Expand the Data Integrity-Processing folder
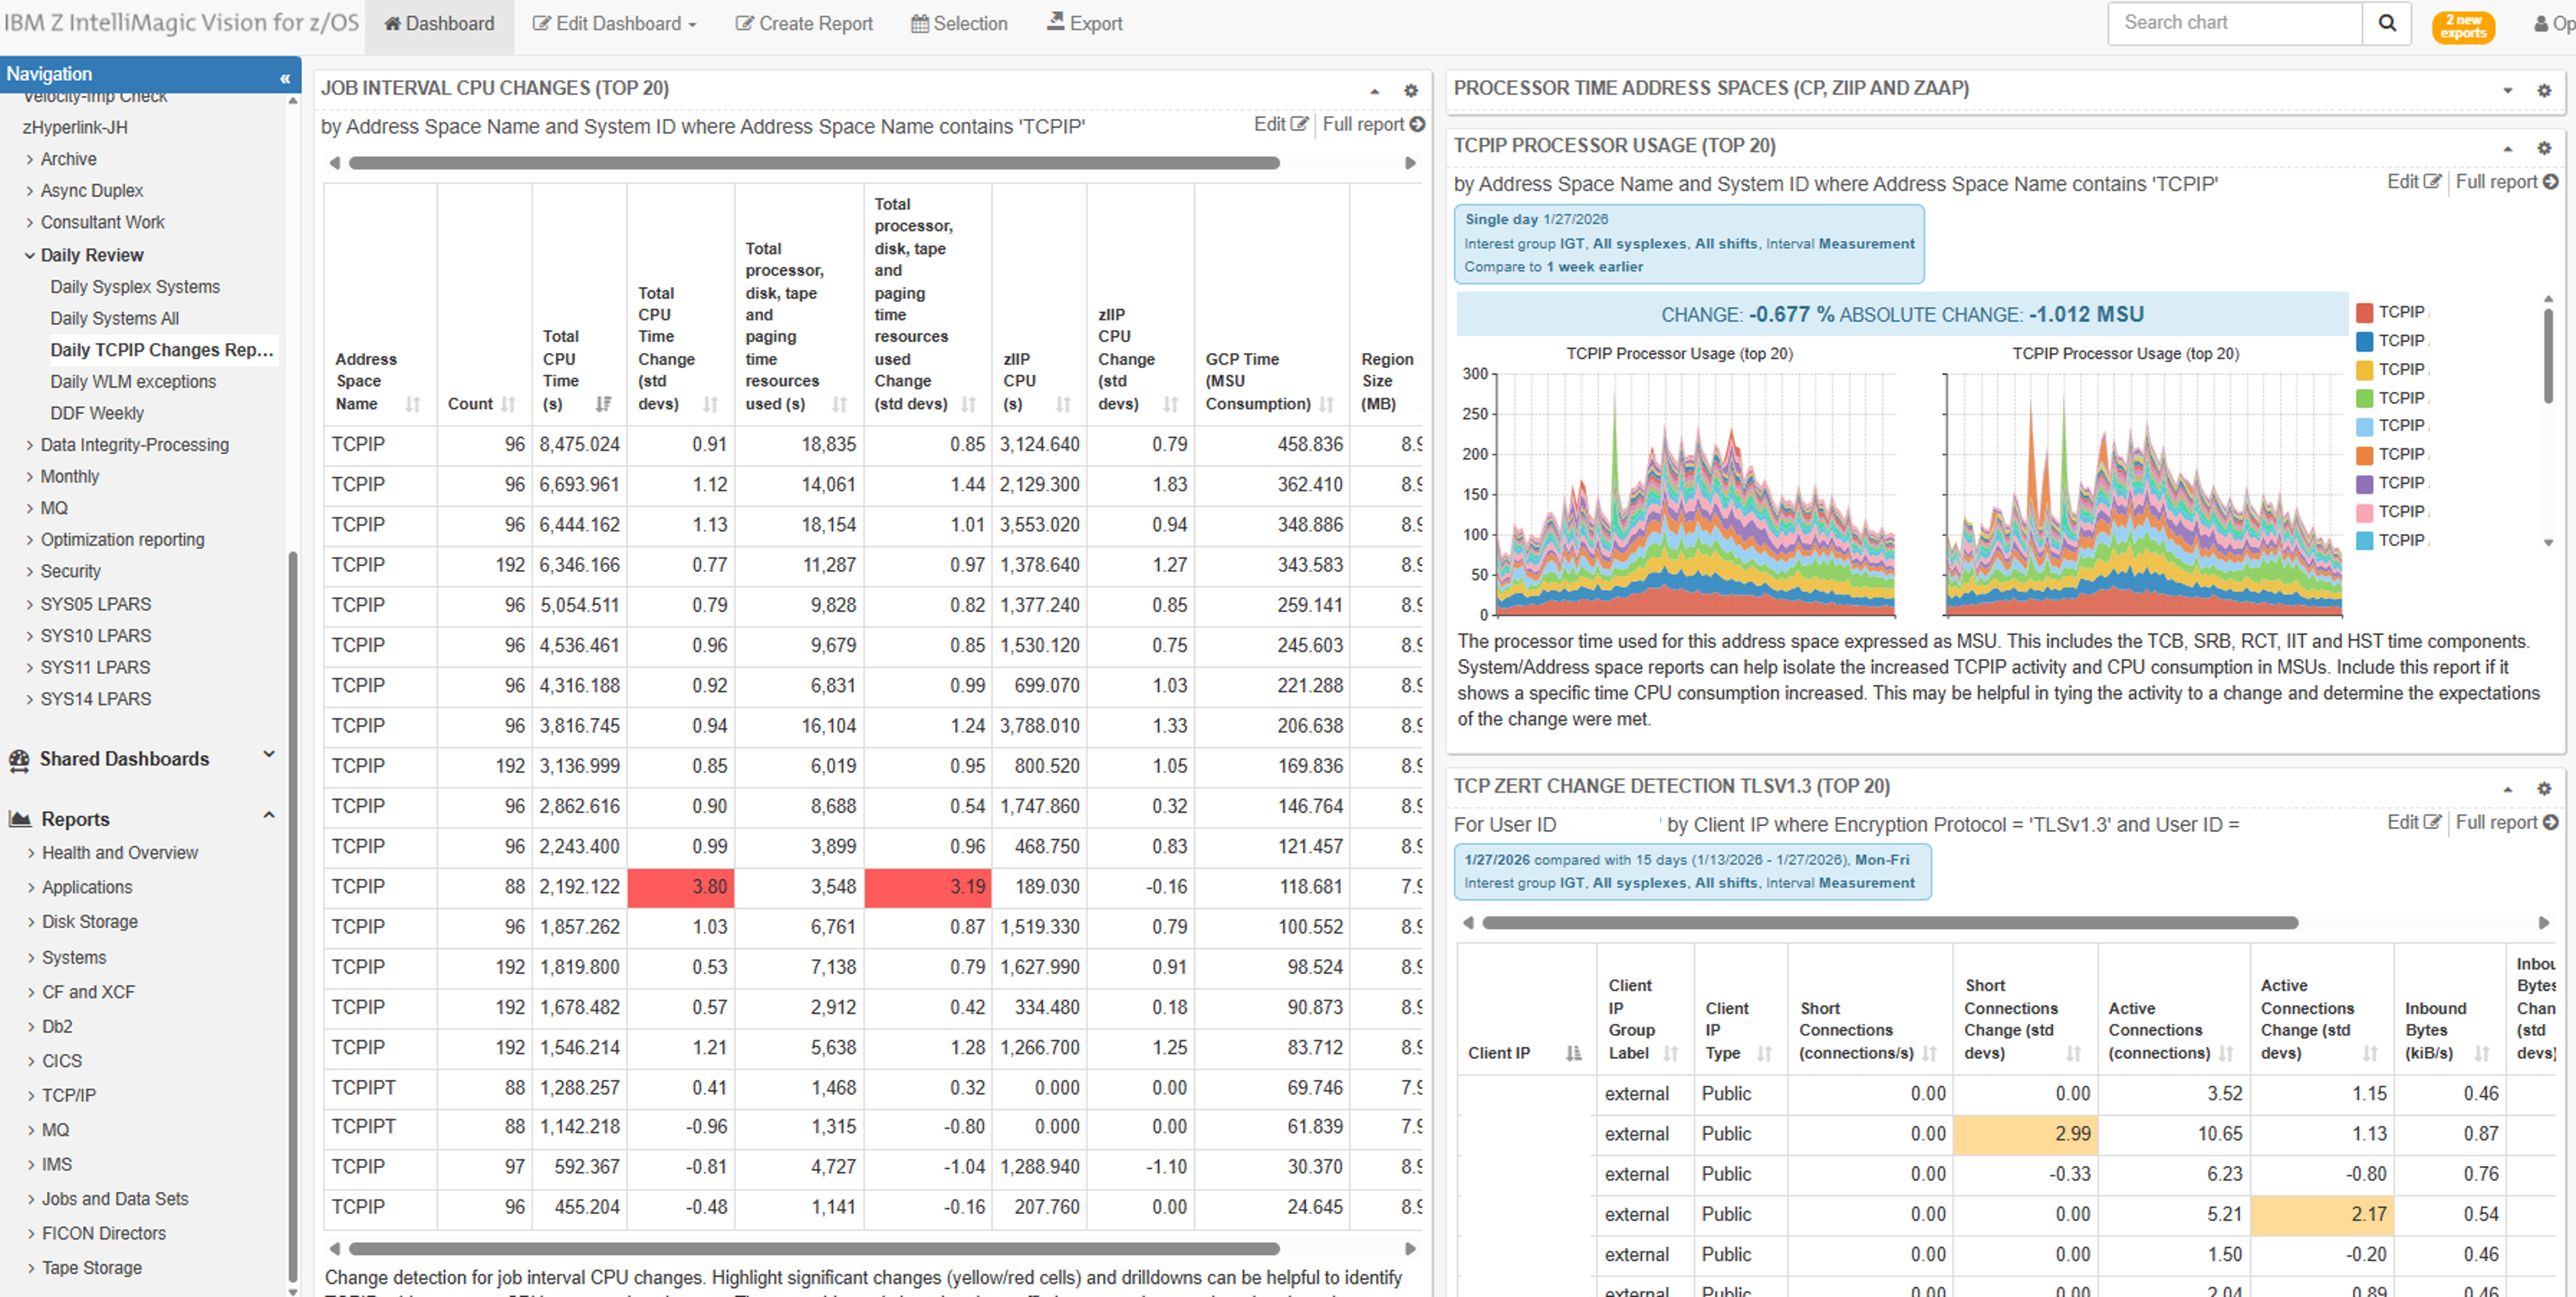Viewport: 2576px width, 1297px height. click(x=30, y=446)
